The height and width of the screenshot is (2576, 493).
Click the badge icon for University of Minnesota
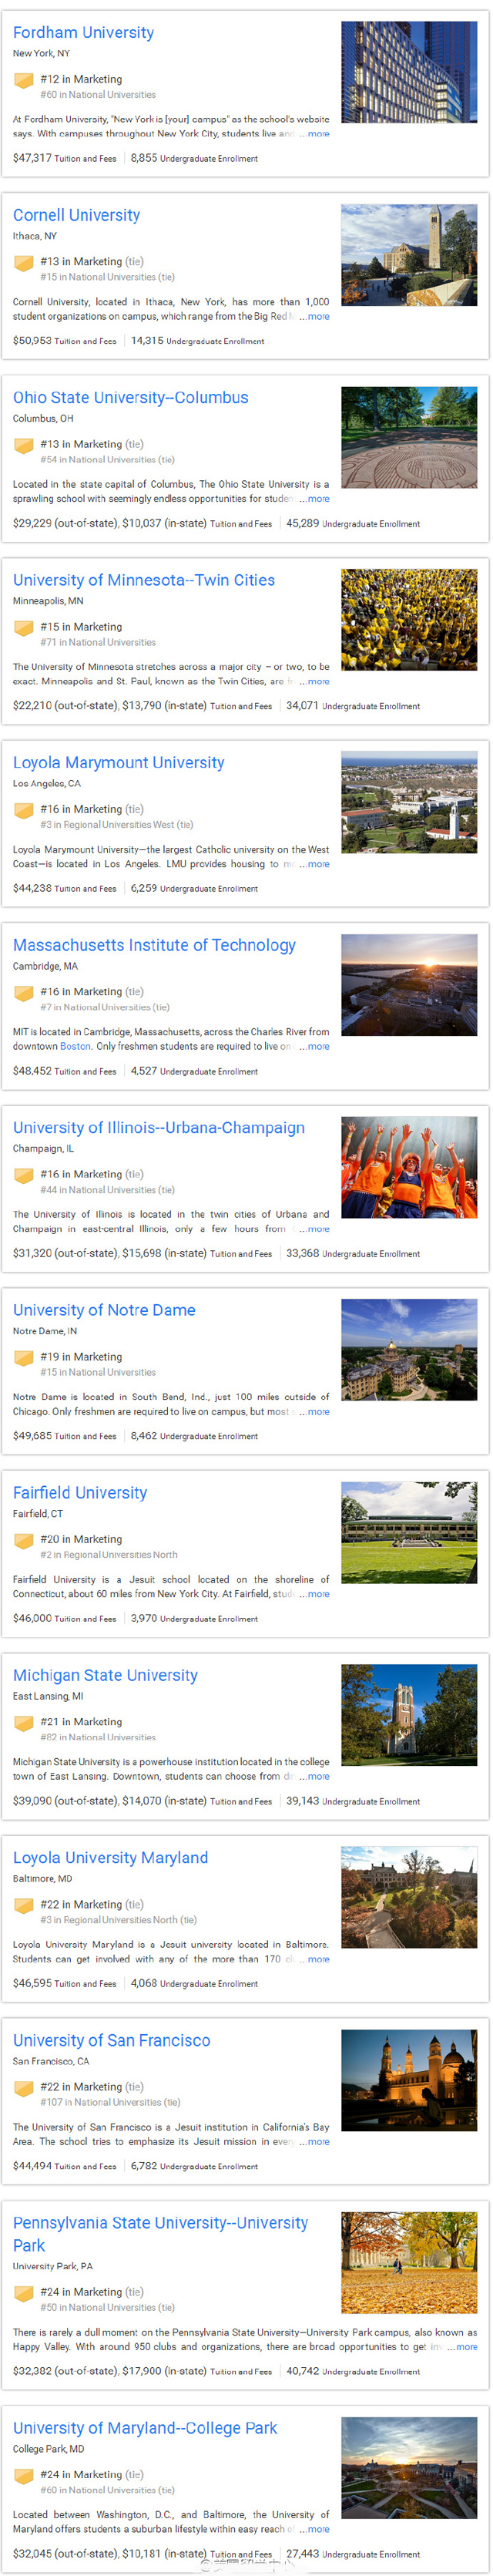23,628
